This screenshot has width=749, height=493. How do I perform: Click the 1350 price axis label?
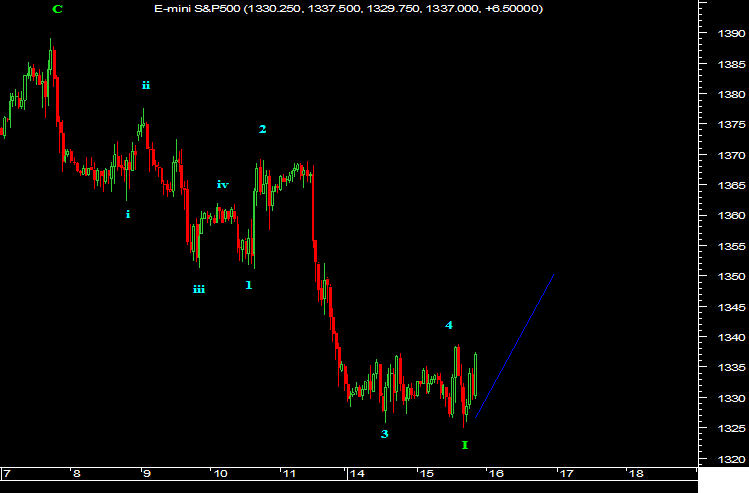click(731, 277)
